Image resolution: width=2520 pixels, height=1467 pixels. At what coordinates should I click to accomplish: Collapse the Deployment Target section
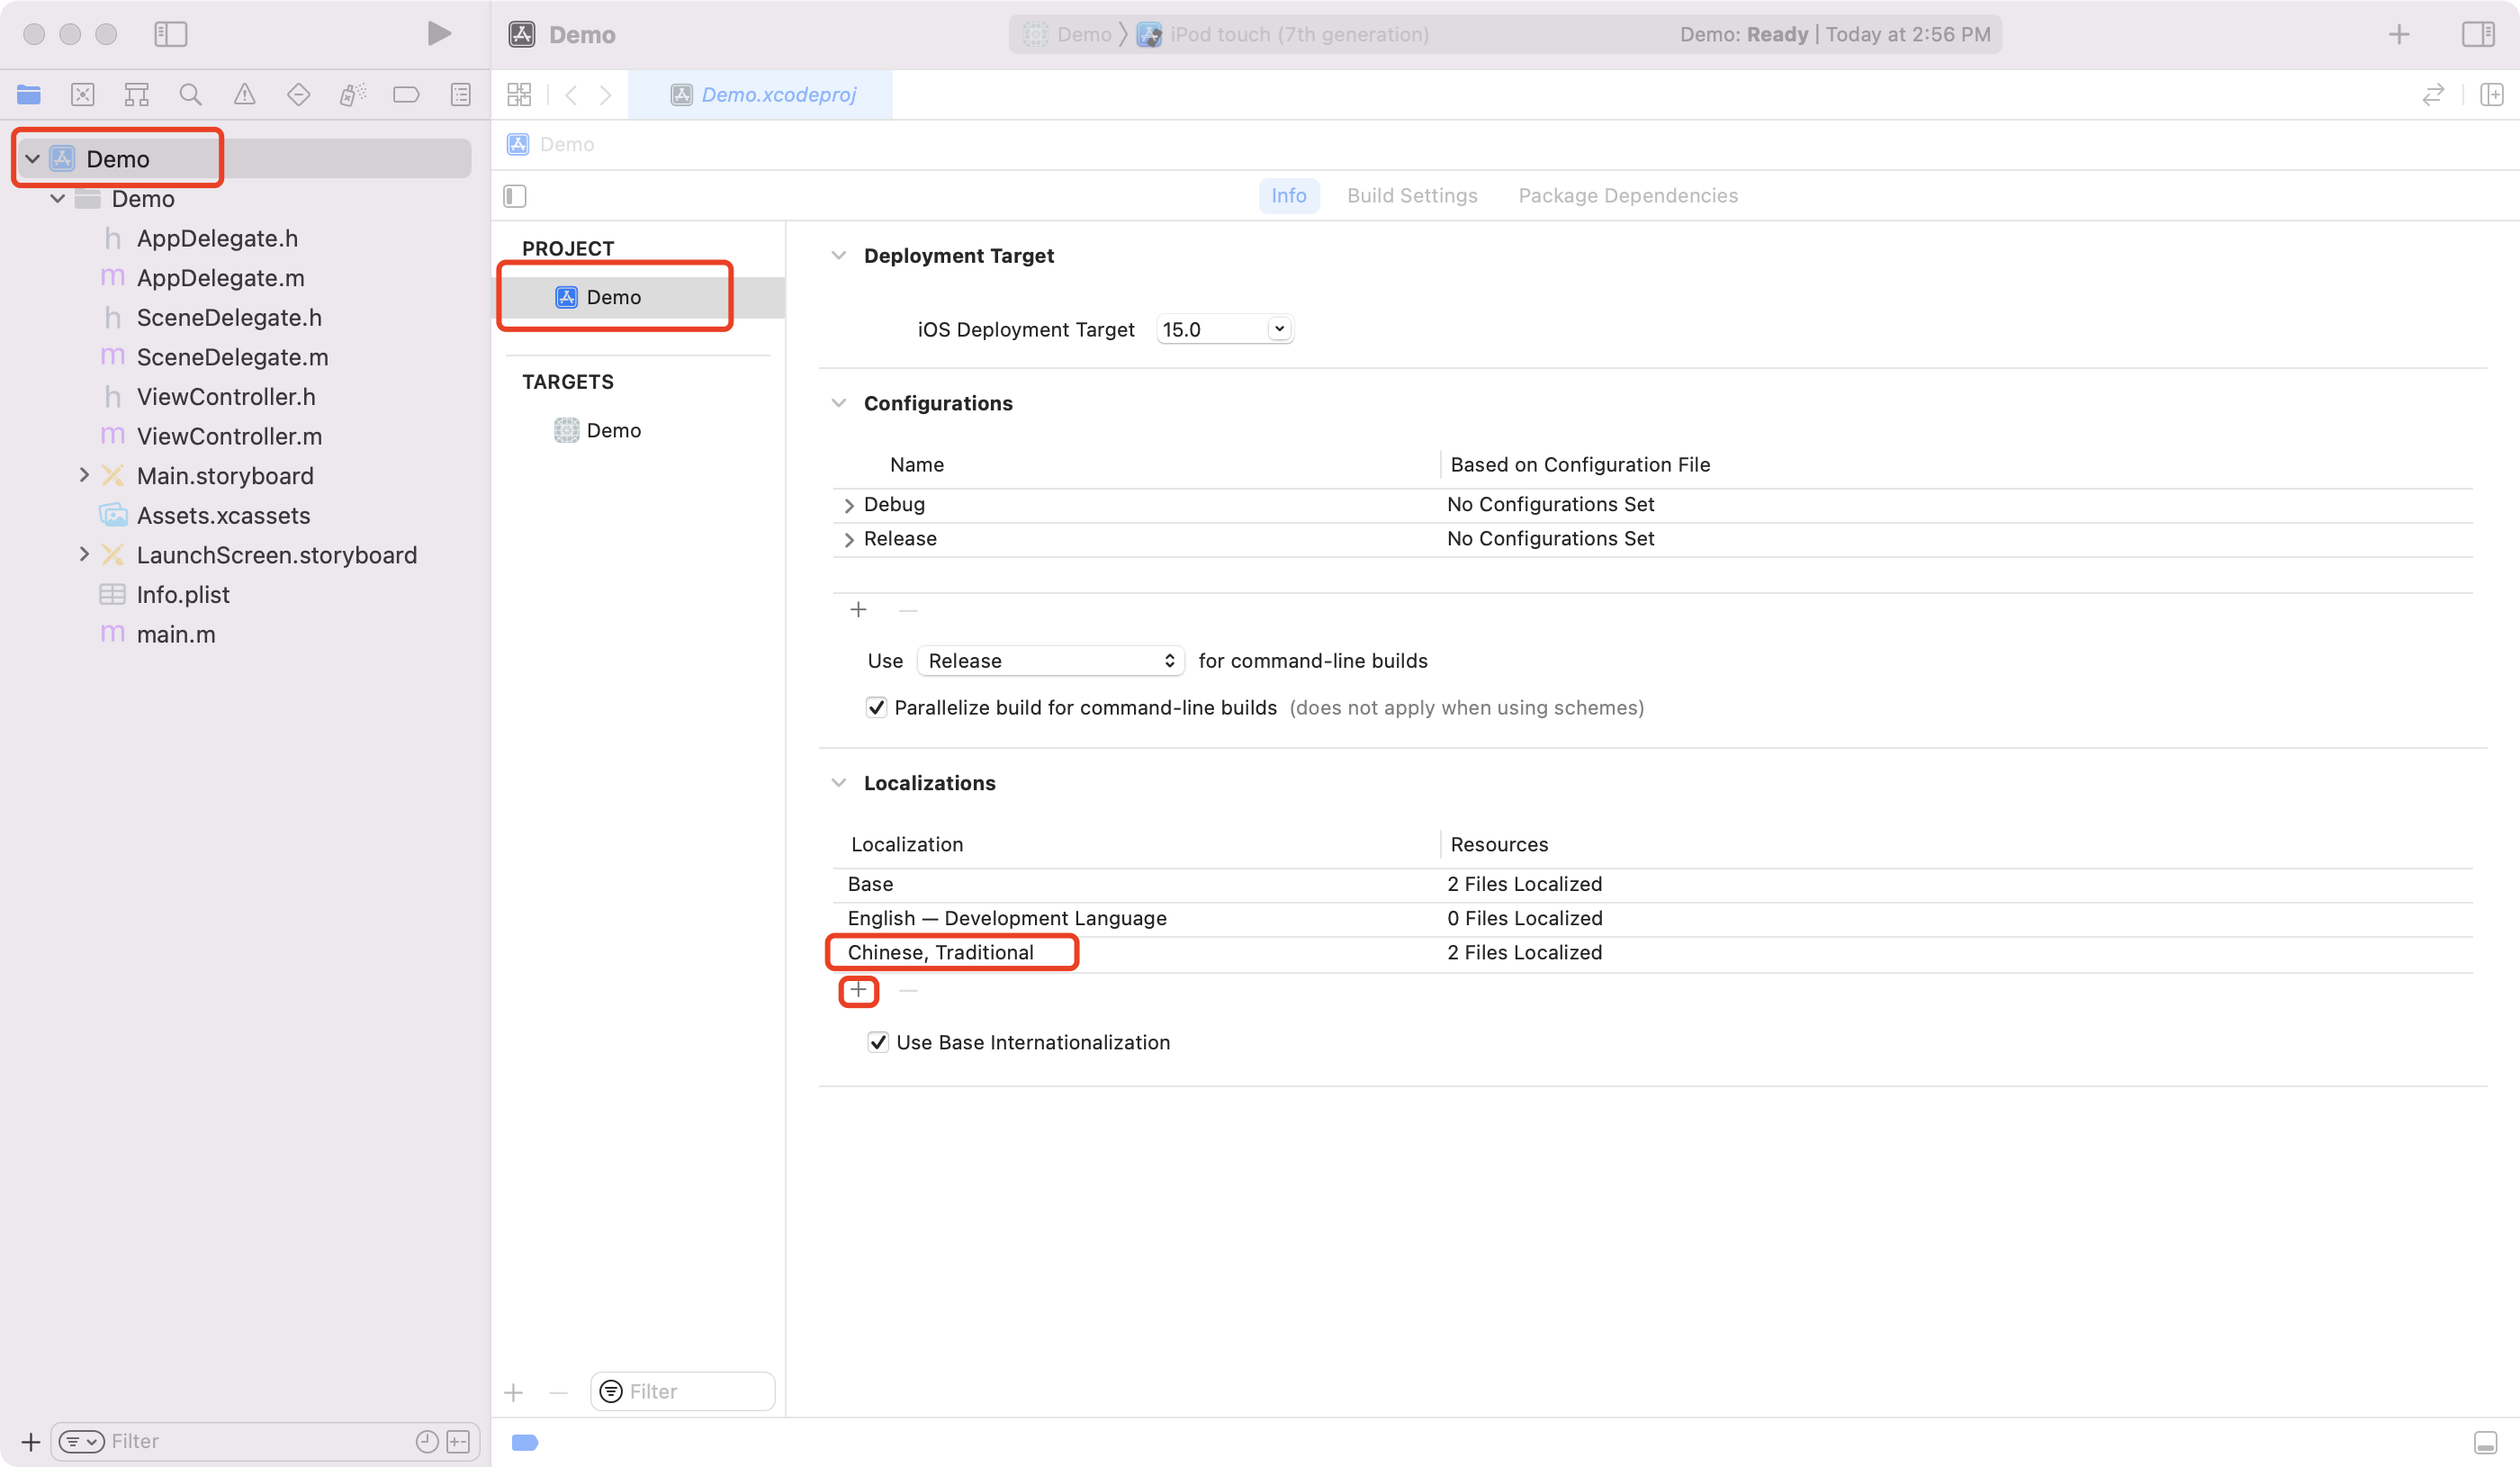pyautogui.click(x=839, y=256)
